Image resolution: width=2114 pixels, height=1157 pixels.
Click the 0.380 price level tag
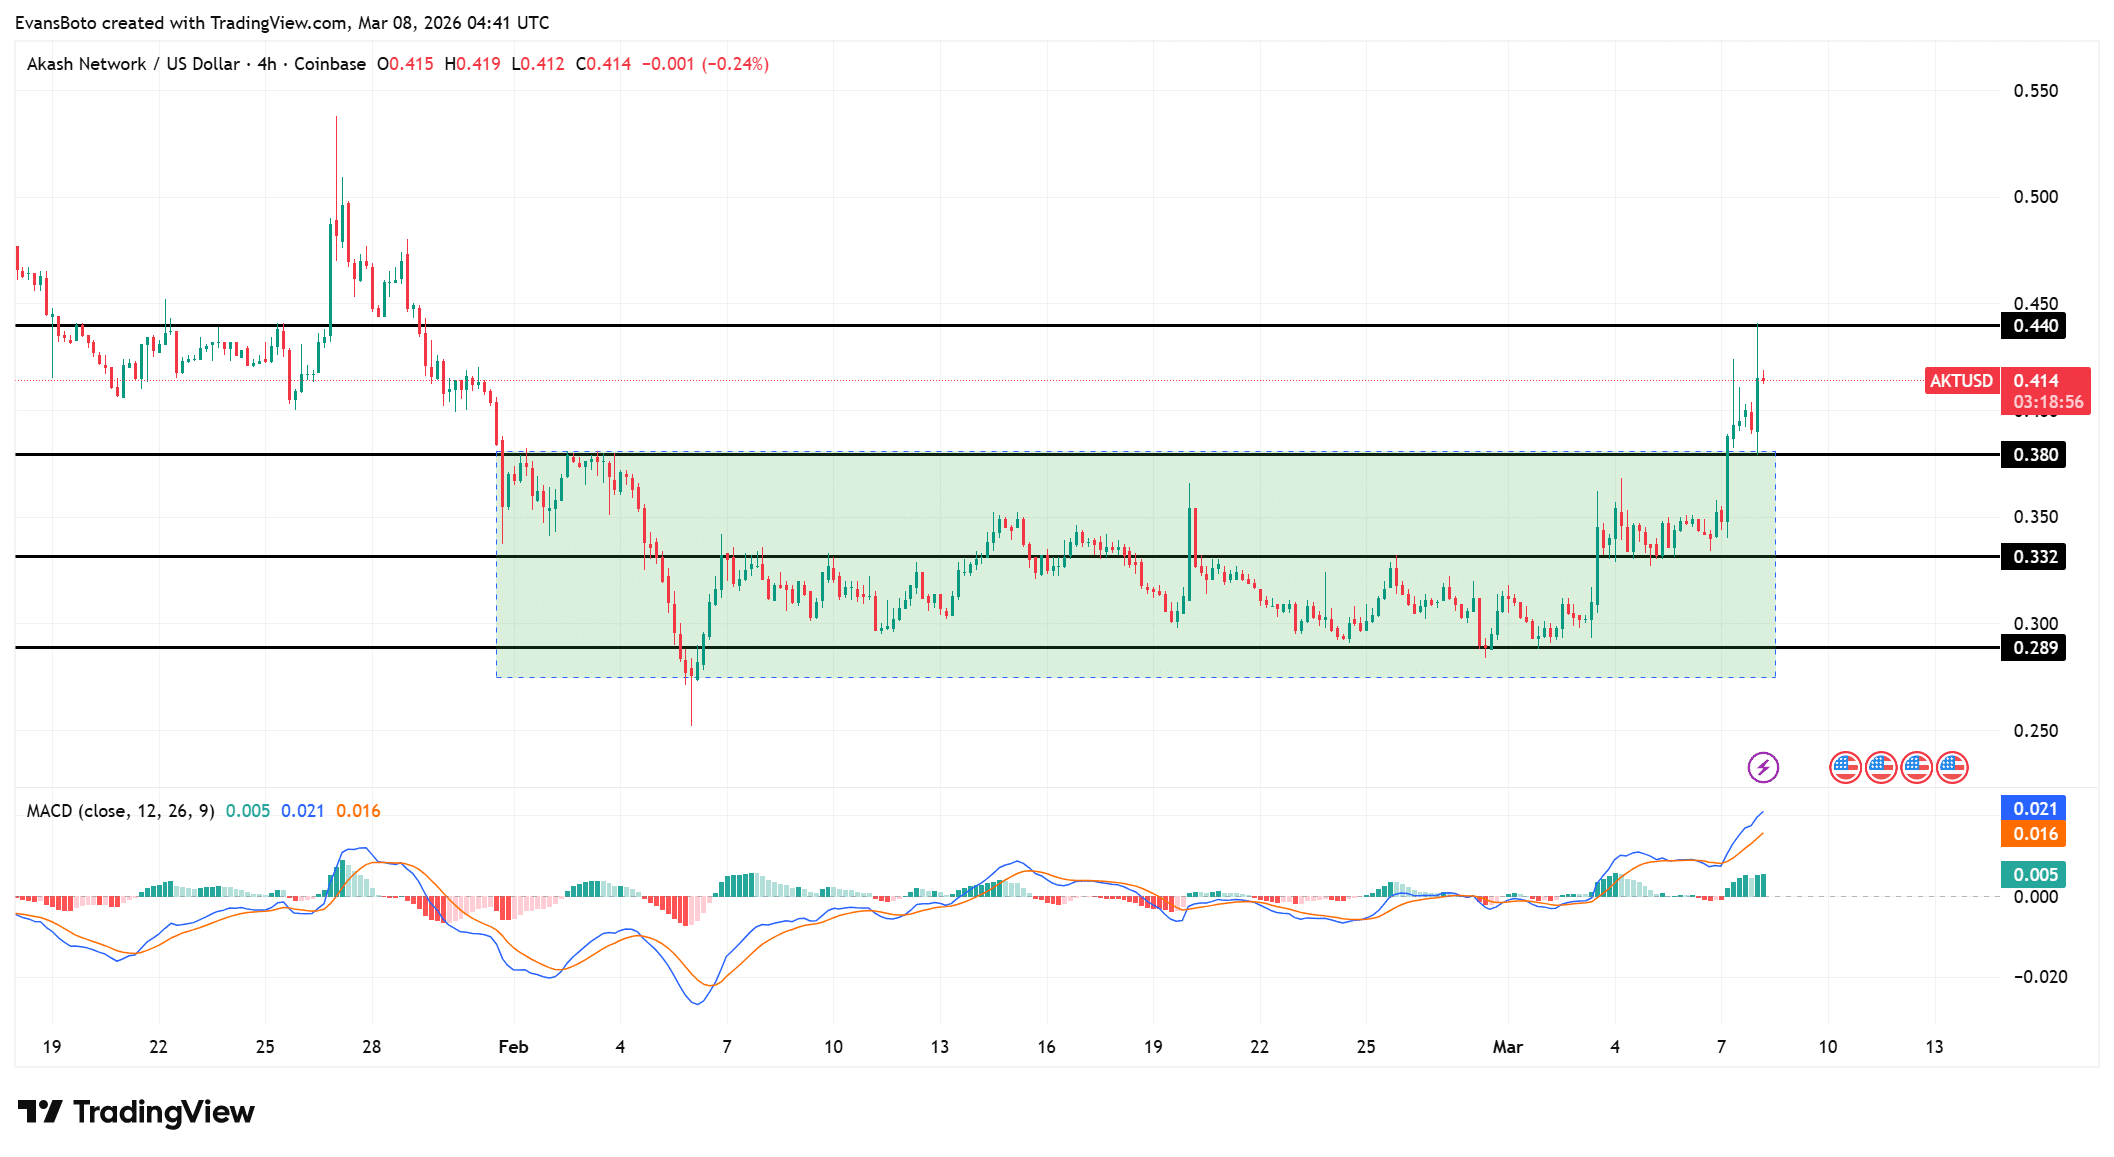pos(2032,455)
